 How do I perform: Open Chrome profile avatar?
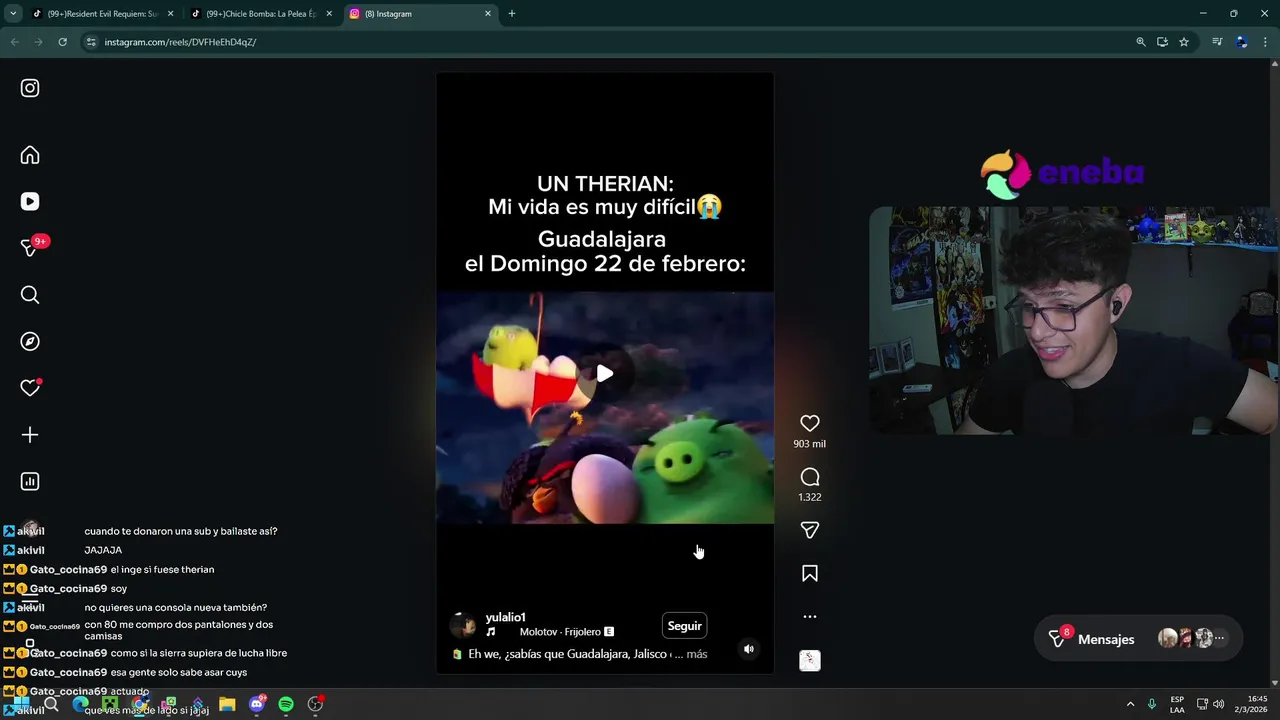pos(1241,42)
